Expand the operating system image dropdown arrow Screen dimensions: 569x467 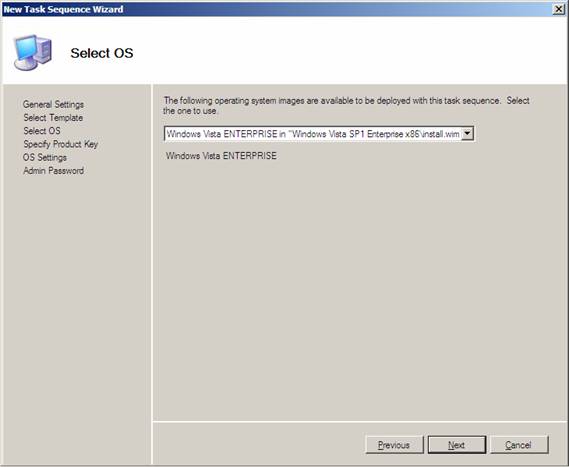pos(467,134)
